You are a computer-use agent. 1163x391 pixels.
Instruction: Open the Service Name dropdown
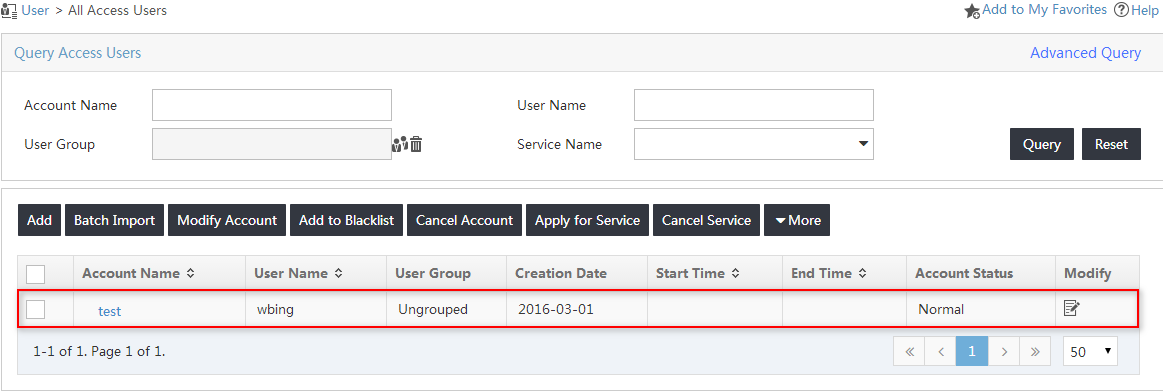(x=754, y=144)
